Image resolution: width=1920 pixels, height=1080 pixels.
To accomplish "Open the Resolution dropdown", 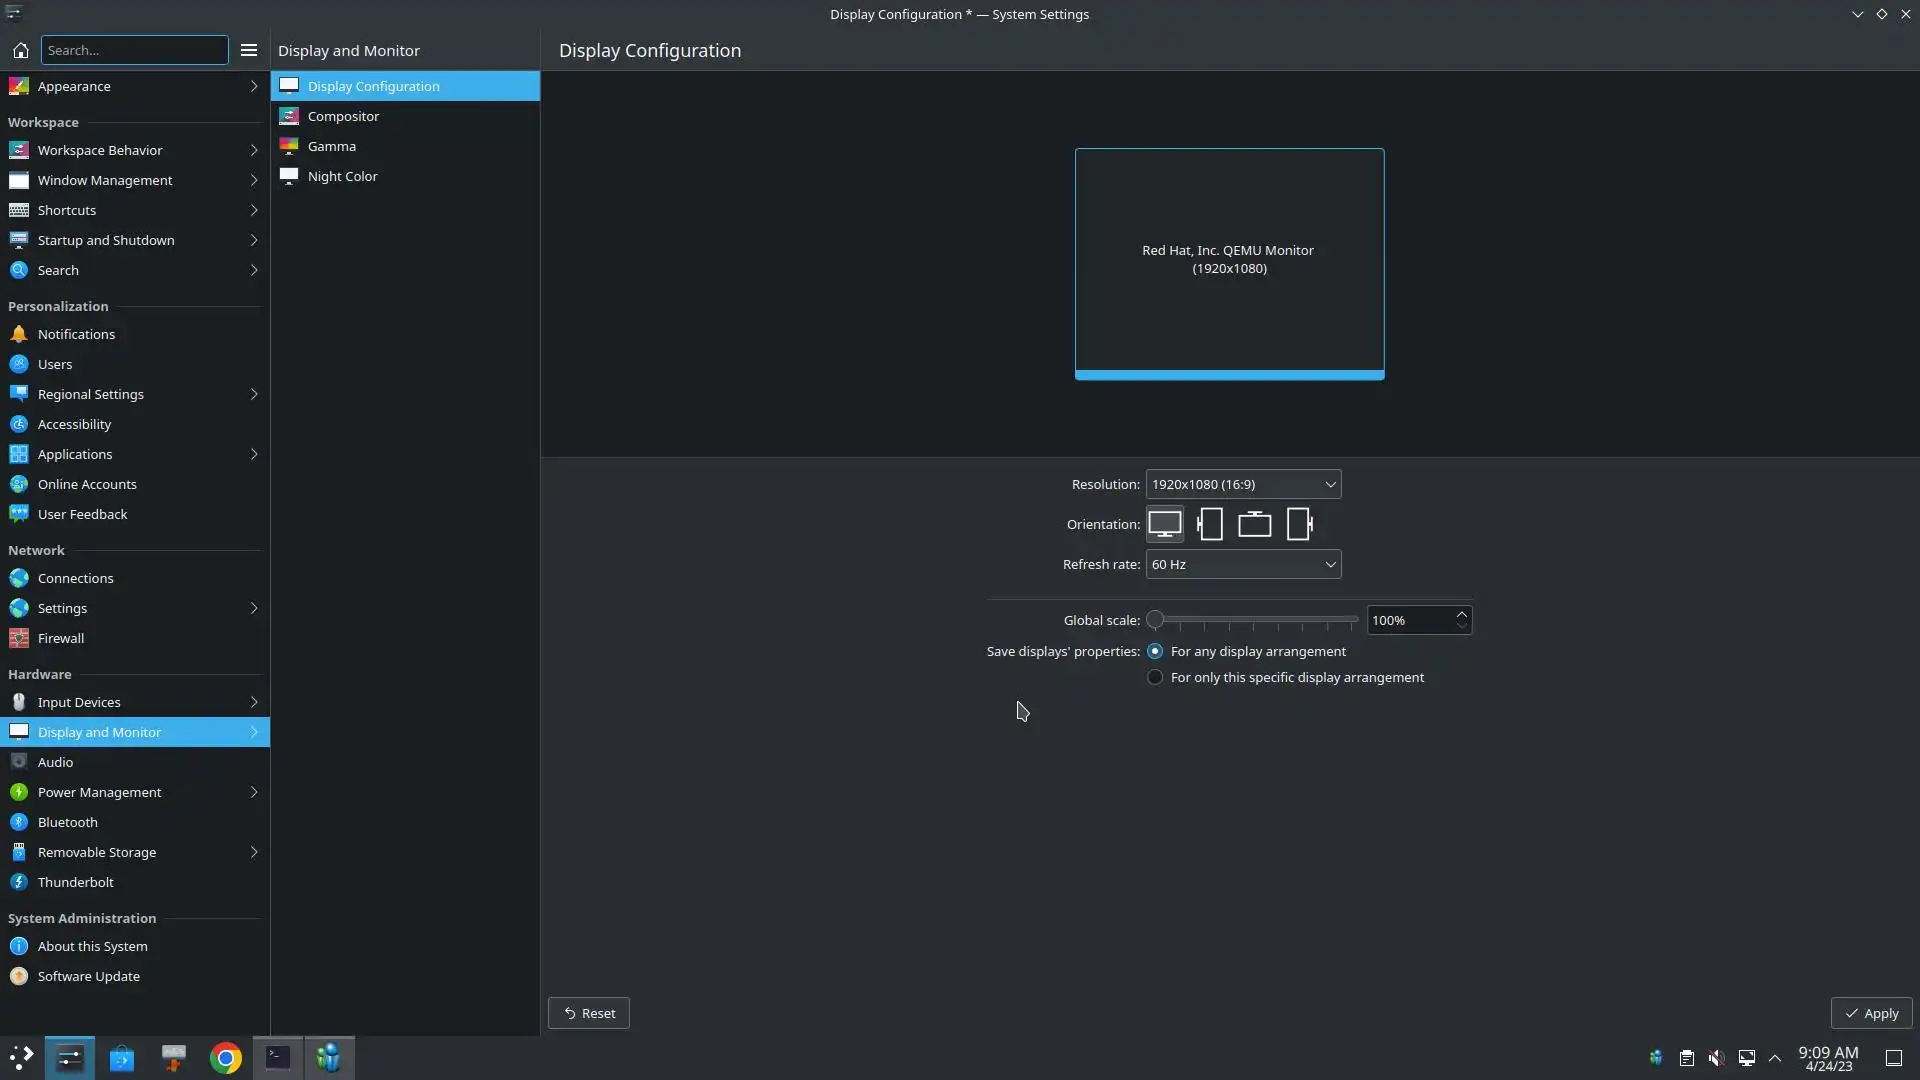I will pyautogui.click(x=1242, y=484).
